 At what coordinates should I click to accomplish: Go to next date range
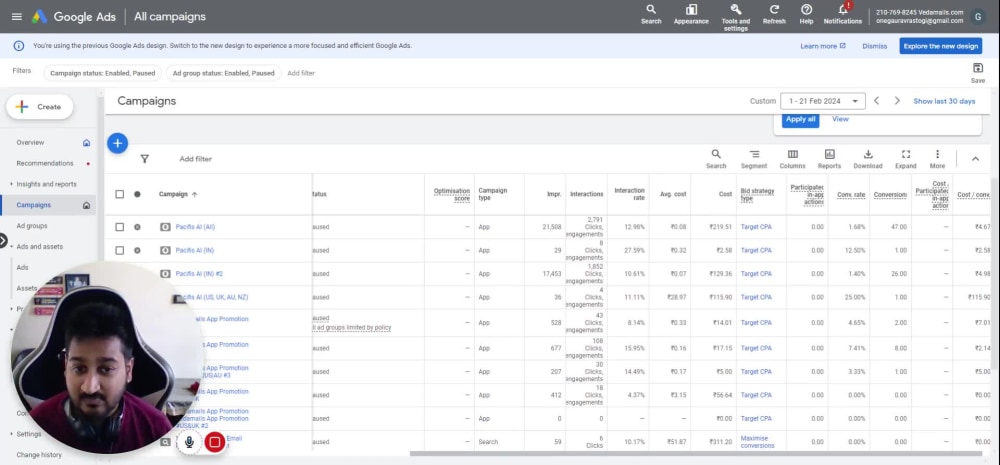pyautogui.click(x=897, y=101)
